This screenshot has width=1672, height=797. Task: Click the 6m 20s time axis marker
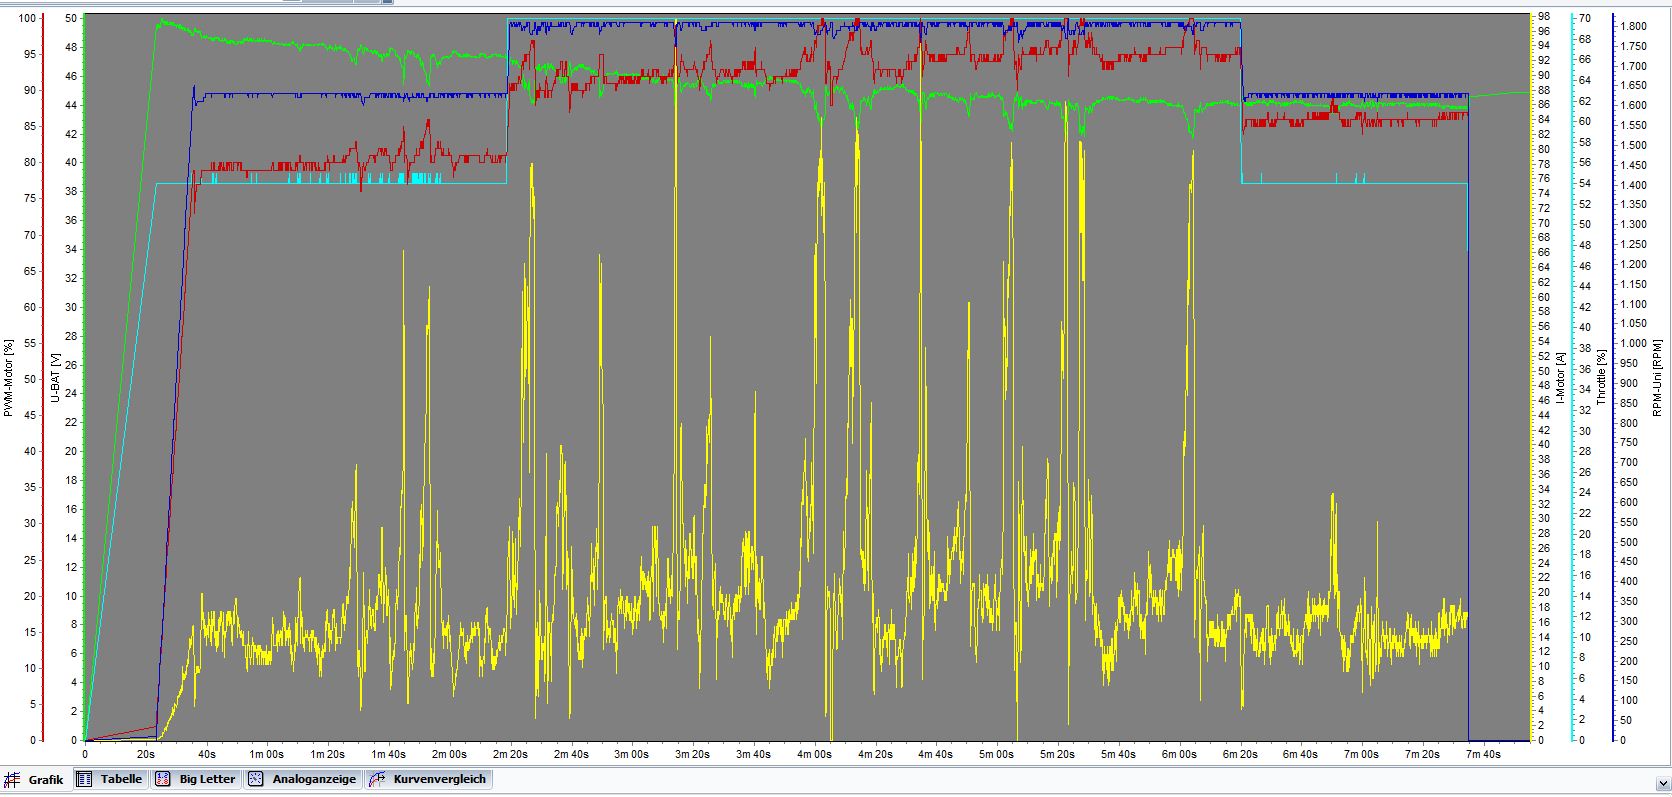point(1240,755)
